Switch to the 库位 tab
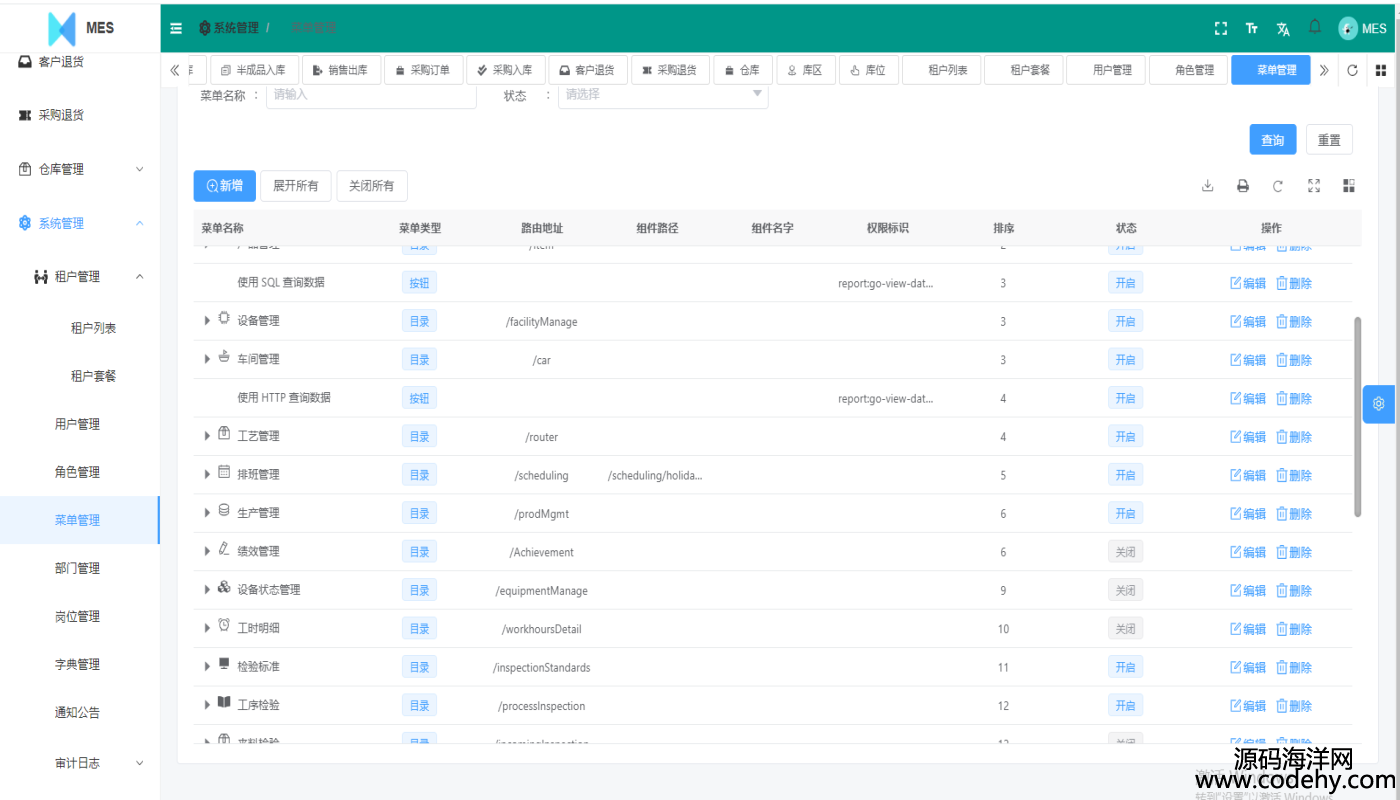 point(867,70)
